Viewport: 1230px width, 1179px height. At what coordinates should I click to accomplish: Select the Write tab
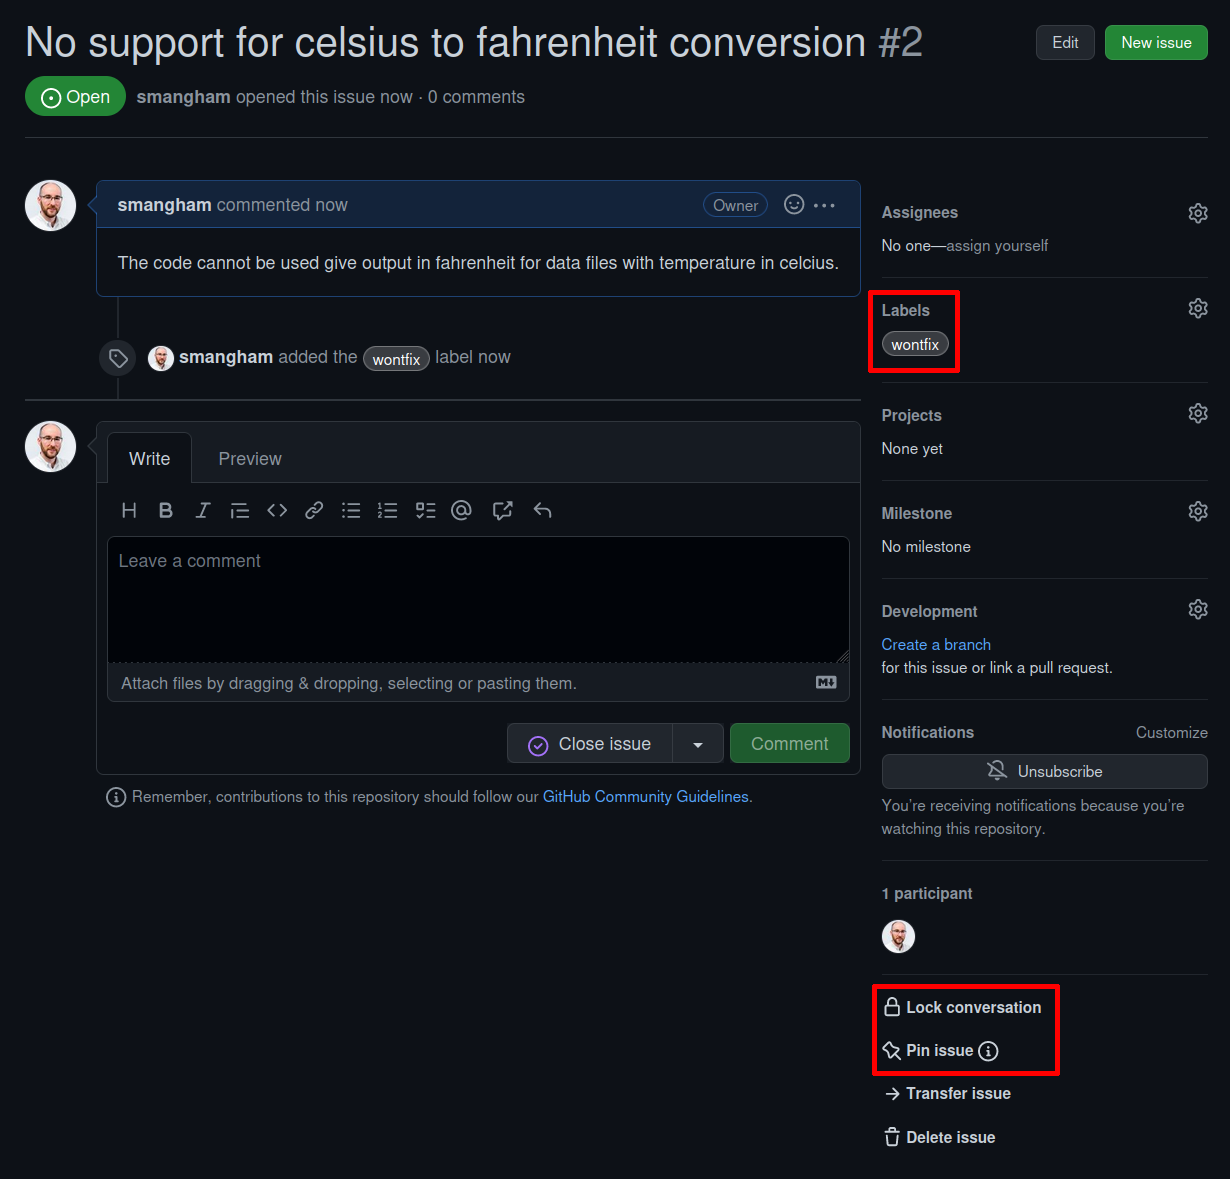click(x=149, y=459)
